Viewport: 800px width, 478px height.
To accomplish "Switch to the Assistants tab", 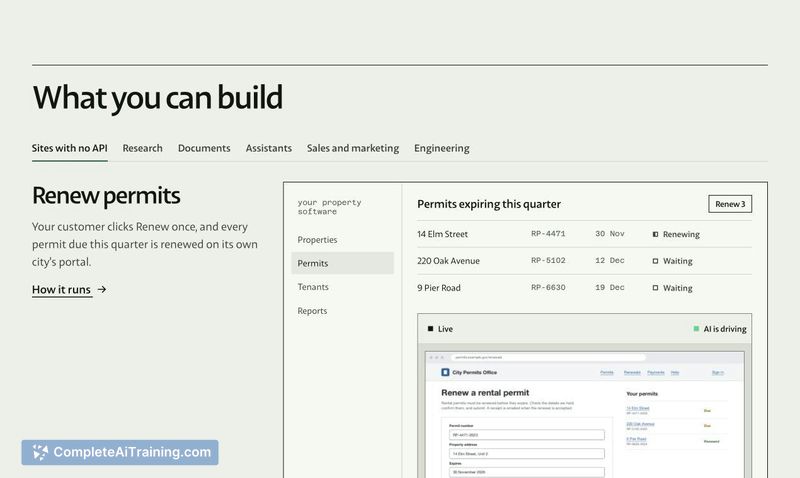I will click(x=268, y=148).
